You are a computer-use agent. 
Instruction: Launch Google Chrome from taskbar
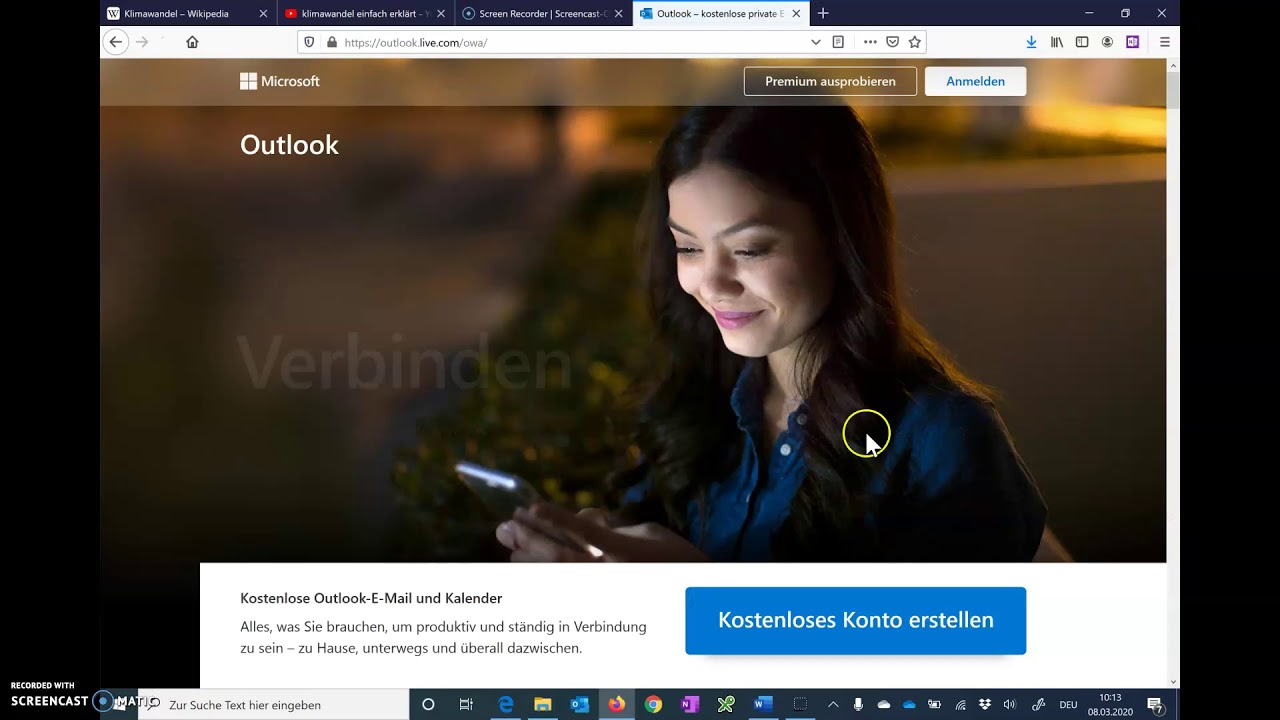pos(653,705)
